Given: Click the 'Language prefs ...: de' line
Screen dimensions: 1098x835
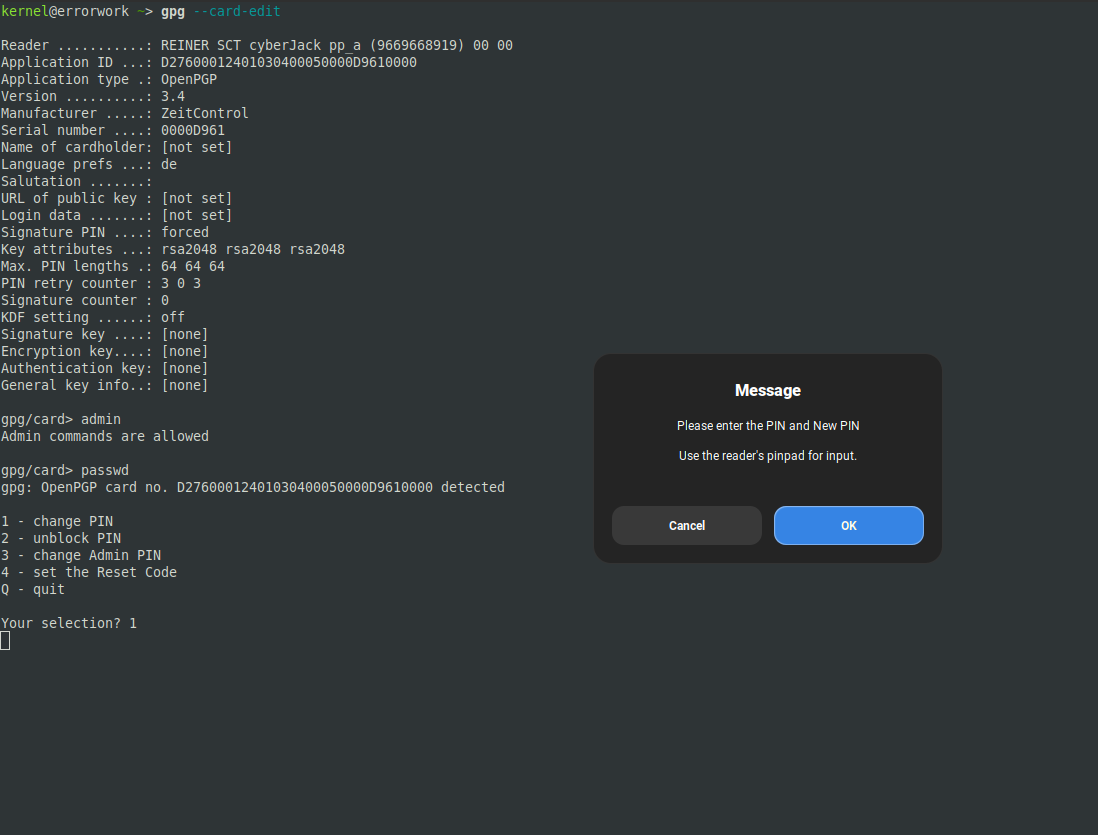Looking at the screenshot, I should pos(89,165).
